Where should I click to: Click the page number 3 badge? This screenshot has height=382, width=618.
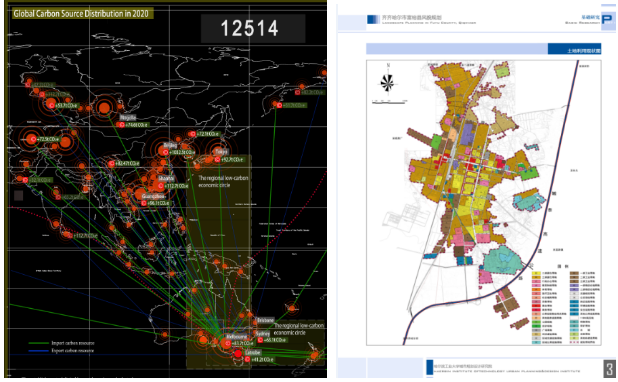coord(610,369)
